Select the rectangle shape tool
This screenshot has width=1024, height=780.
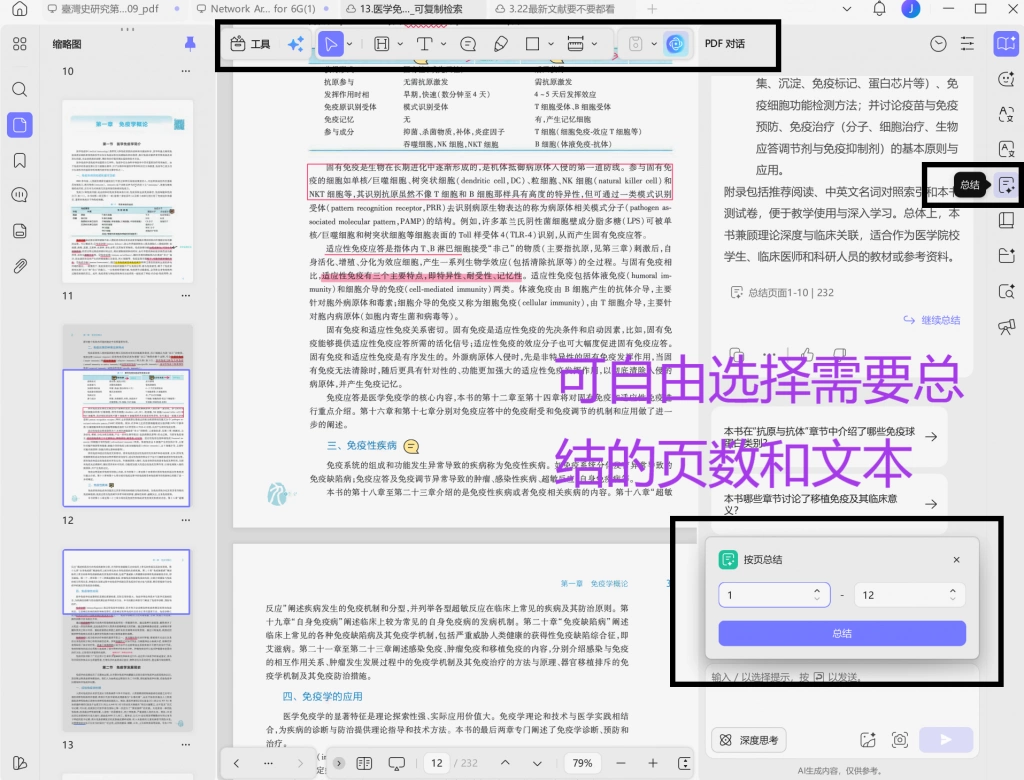(532, 44)
